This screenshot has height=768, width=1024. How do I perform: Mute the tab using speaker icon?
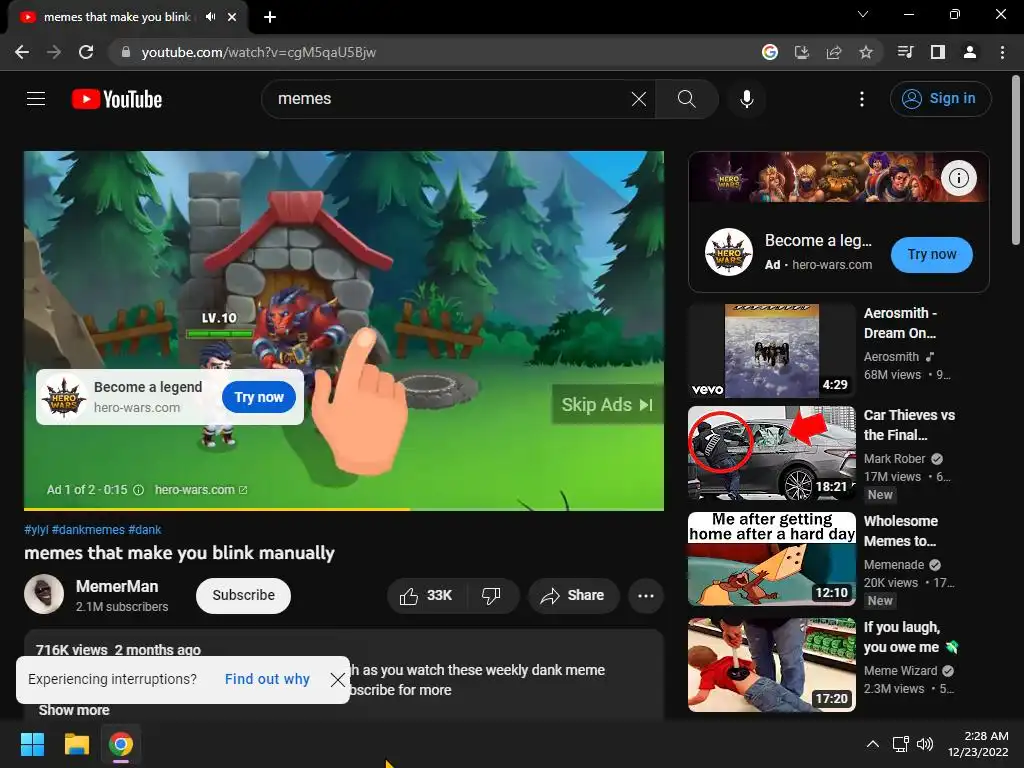point(210,17)
